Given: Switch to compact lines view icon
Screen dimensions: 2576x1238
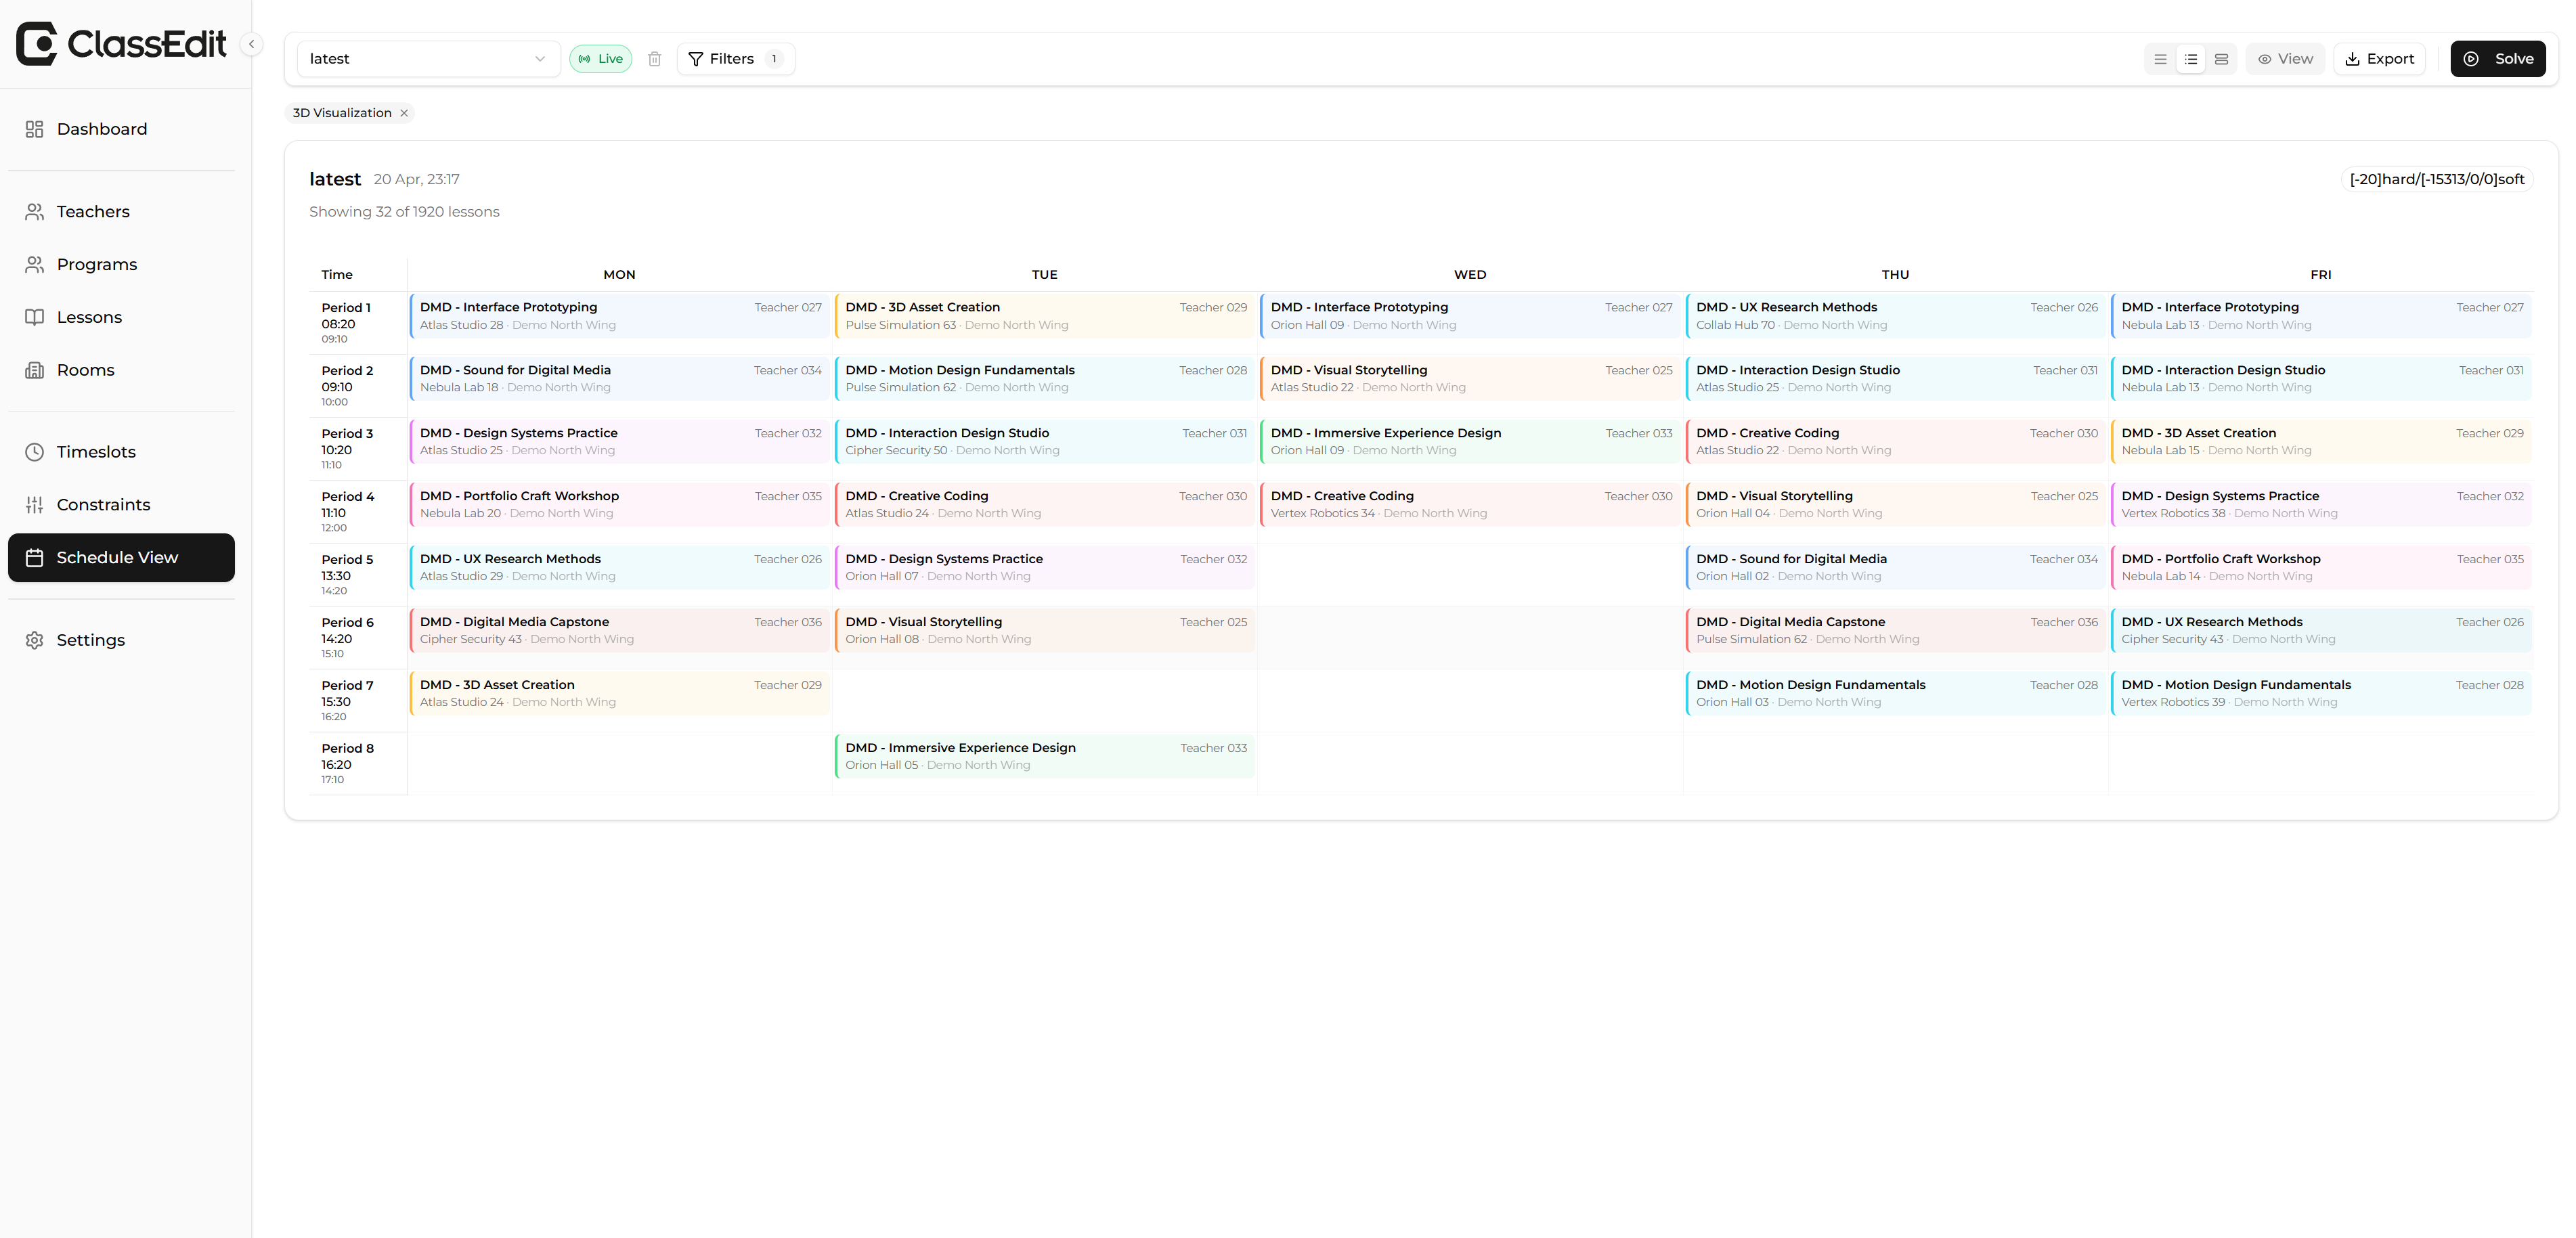Looking at the screenshot, I should click(2160, 59).
